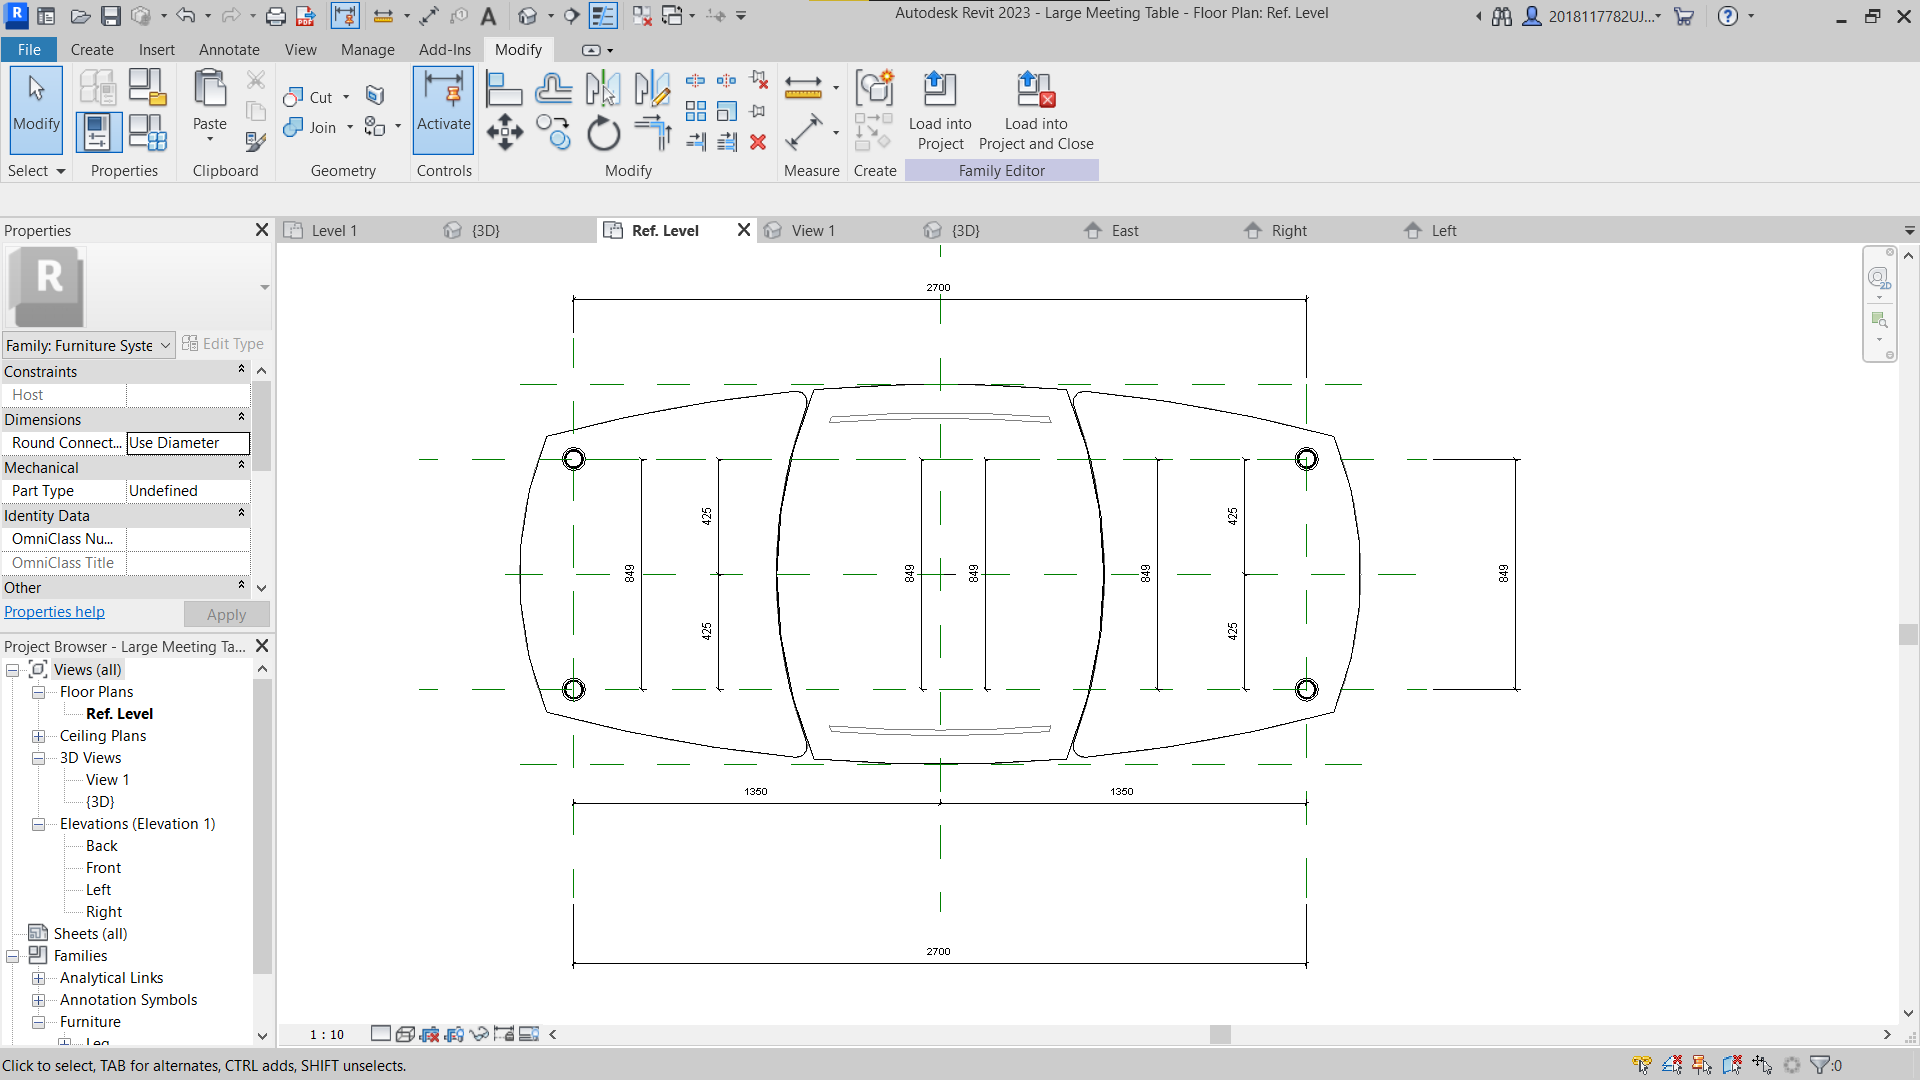The width and height of the screenshot is (1920, 1080).
Task: Toggle the crop region visibility
Action: [x=455, y=1034]
